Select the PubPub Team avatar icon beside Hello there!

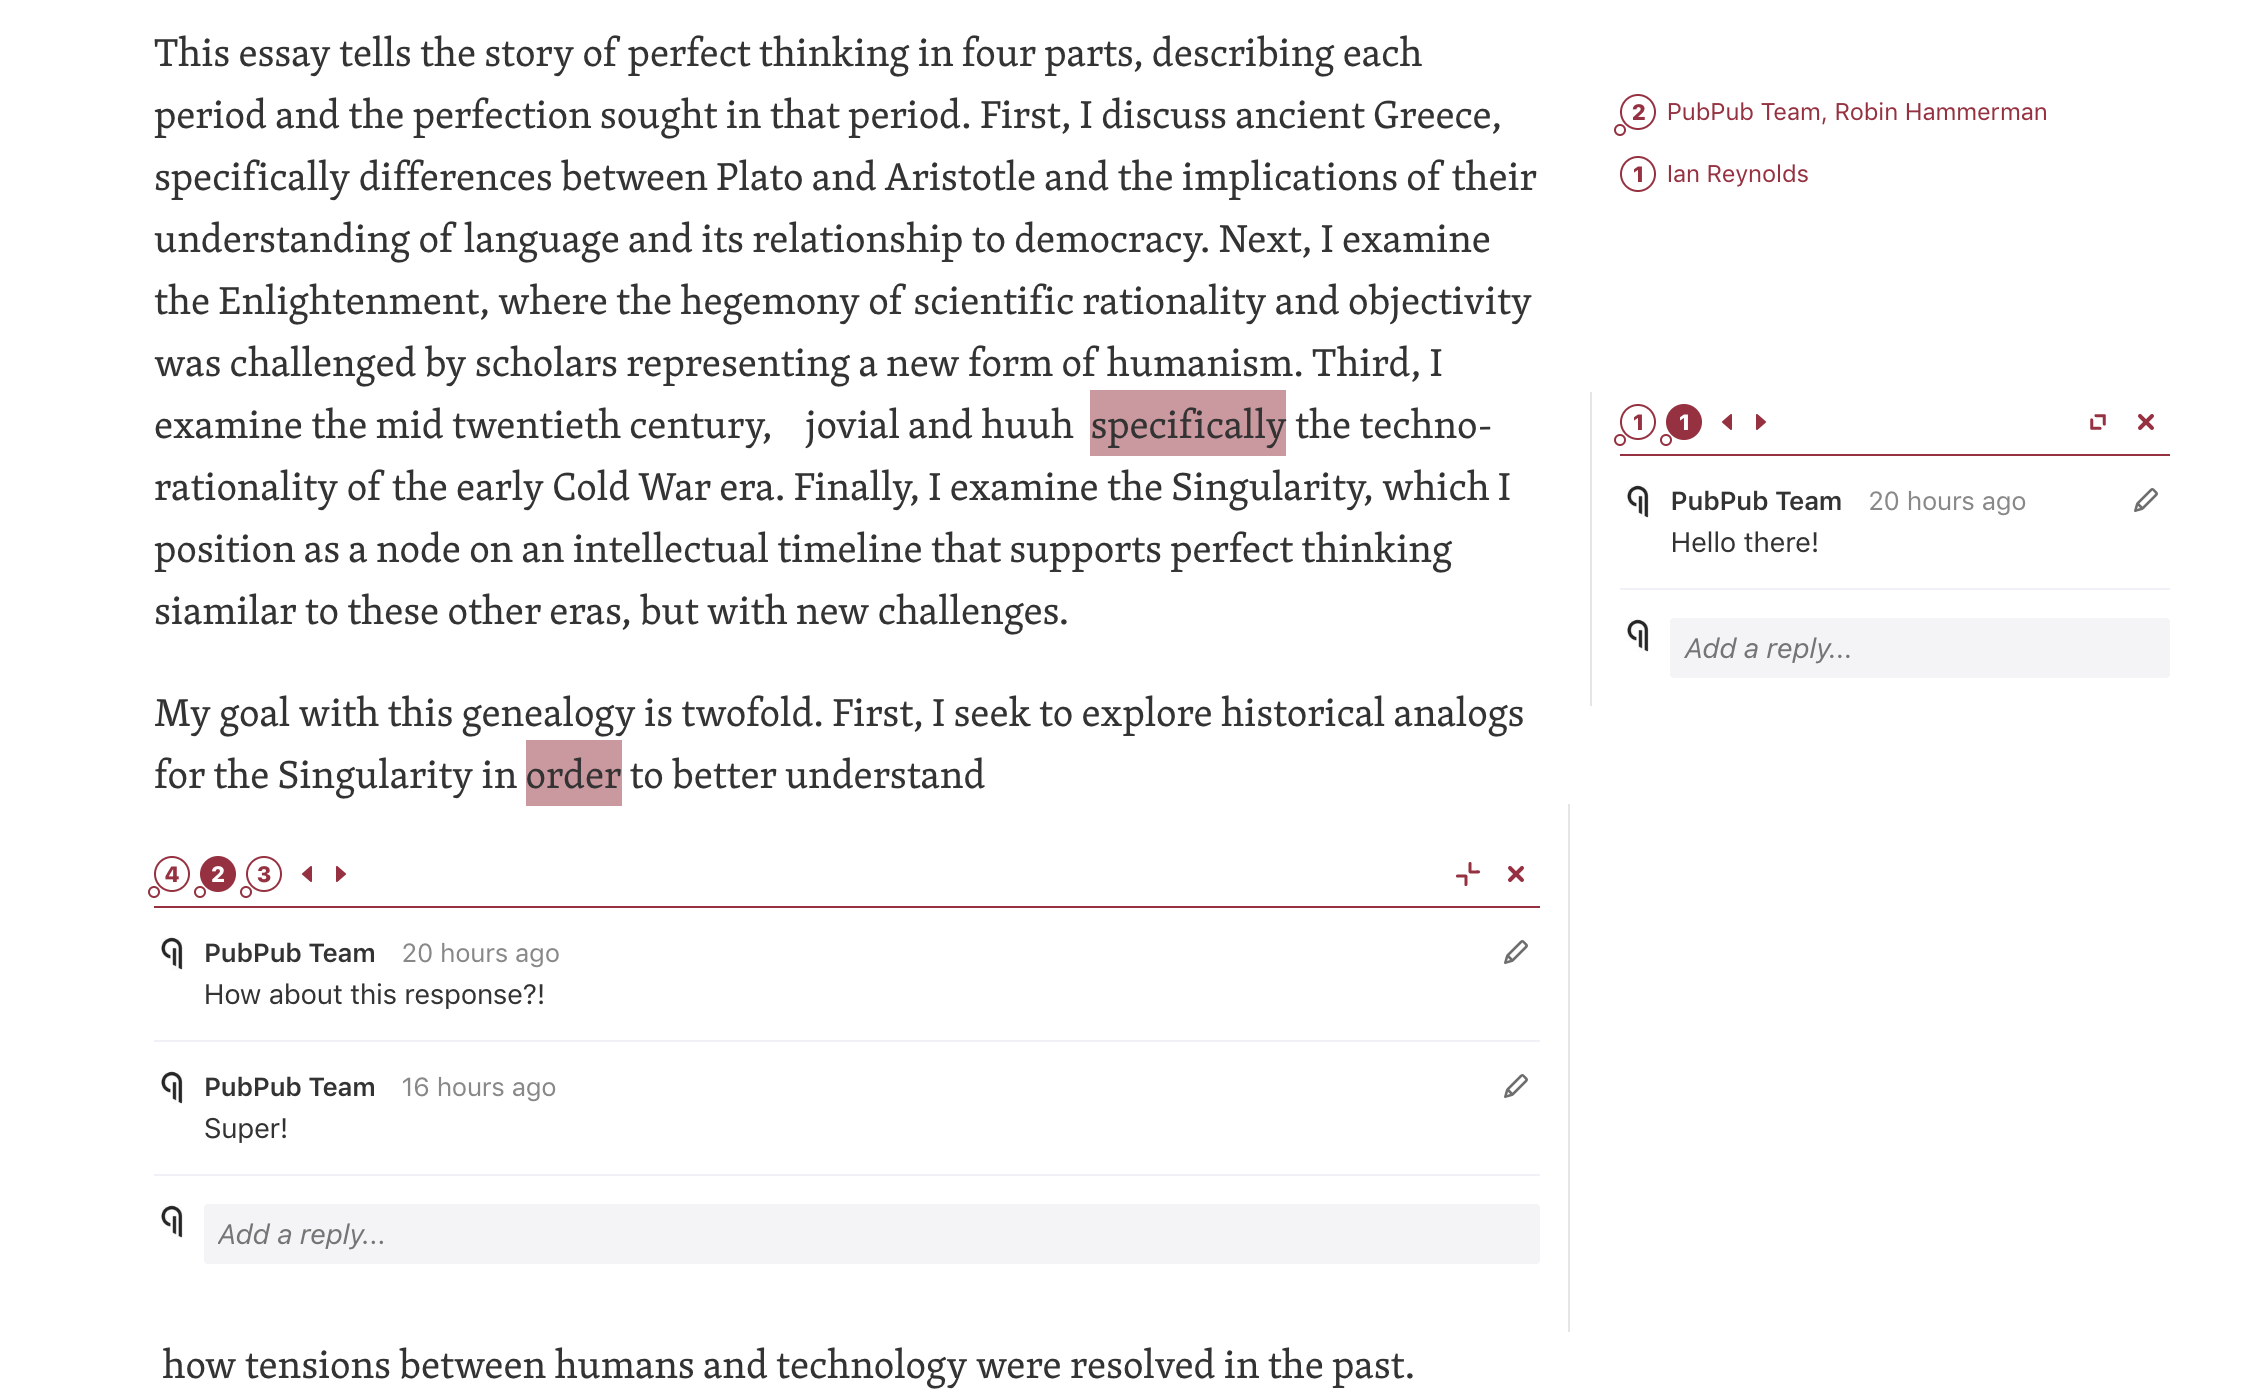[1638, 502]
